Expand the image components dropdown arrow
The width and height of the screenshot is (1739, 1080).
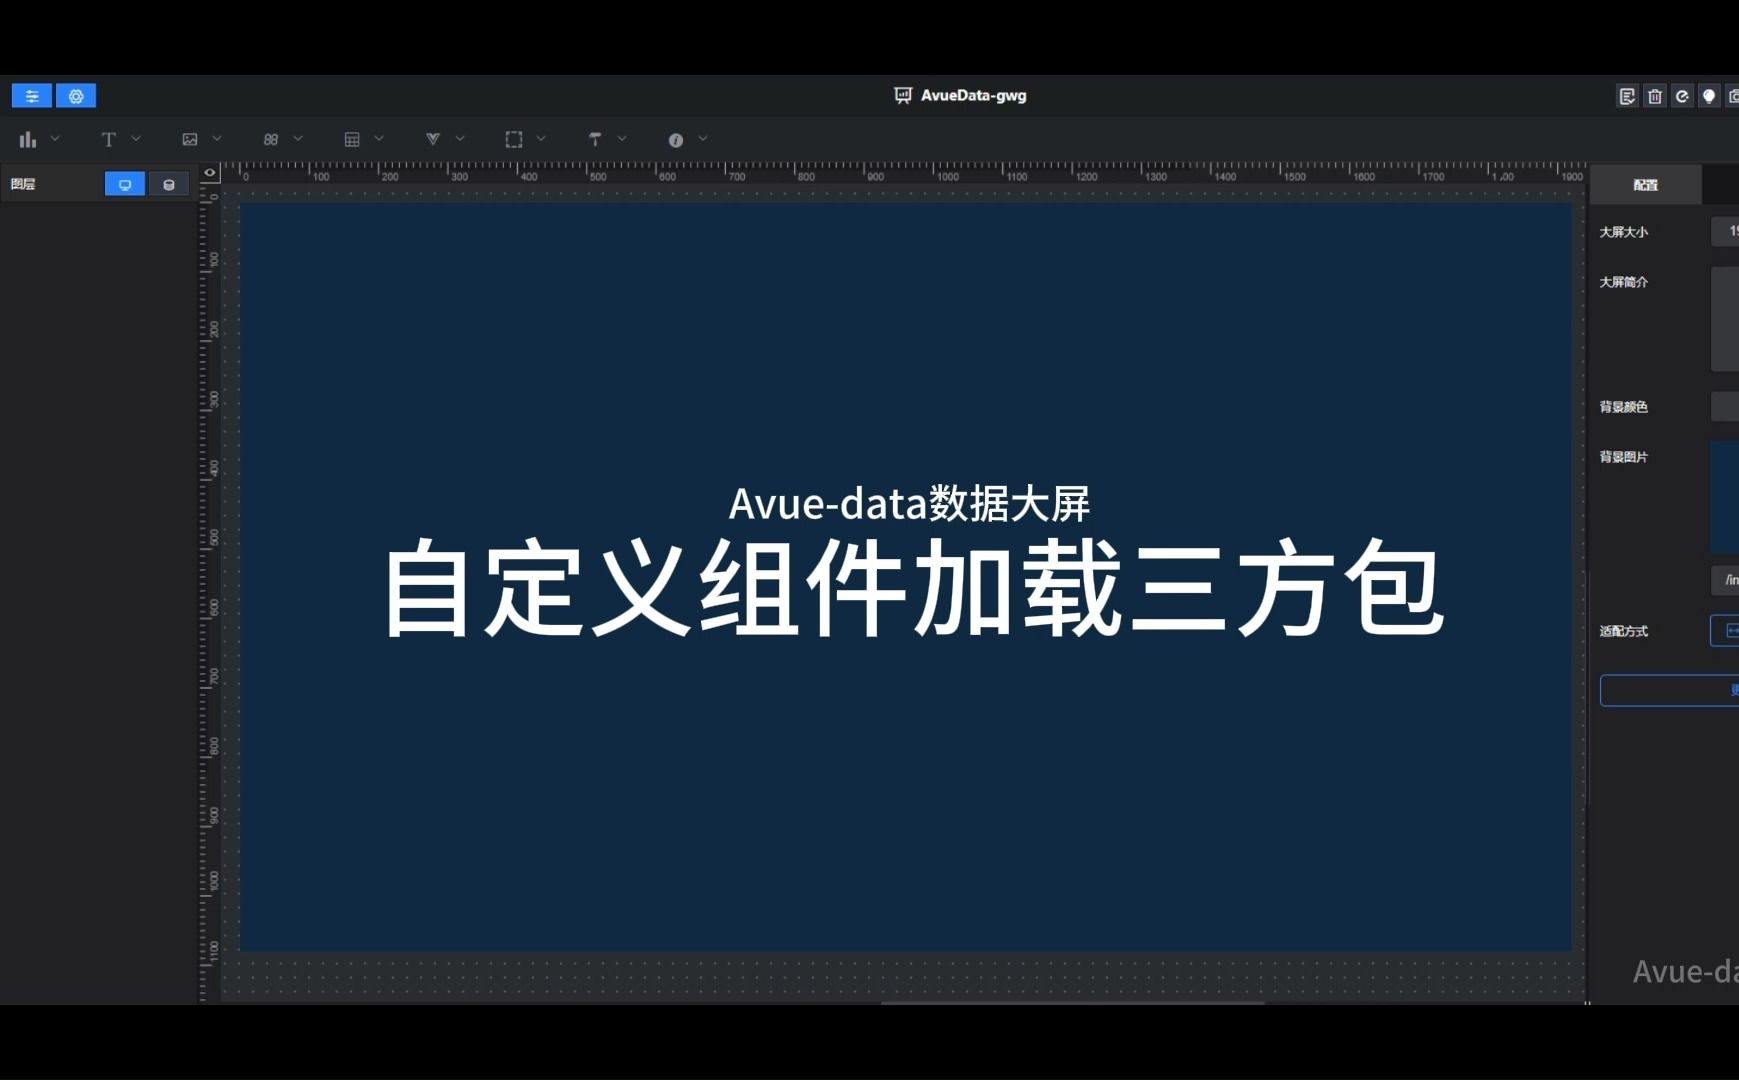pos(217,139)
